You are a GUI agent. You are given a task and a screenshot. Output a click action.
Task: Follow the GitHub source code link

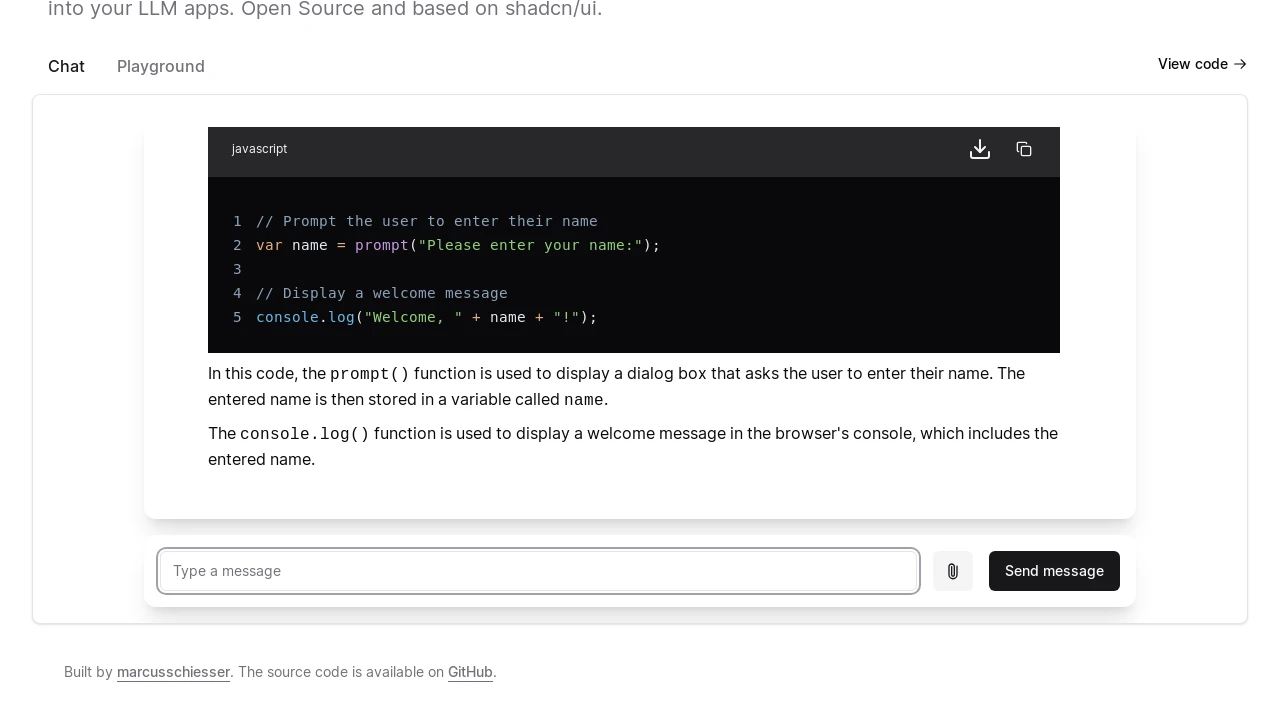(x=470, y=672)
